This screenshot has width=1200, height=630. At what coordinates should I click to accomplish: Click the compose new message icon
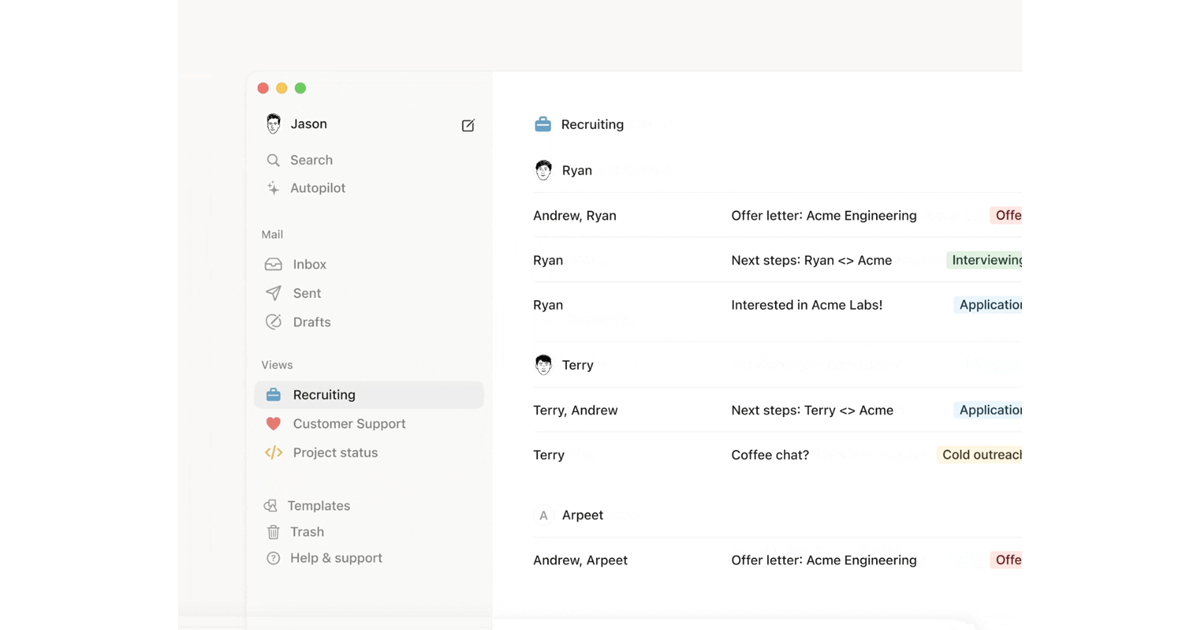pos(468,125)
